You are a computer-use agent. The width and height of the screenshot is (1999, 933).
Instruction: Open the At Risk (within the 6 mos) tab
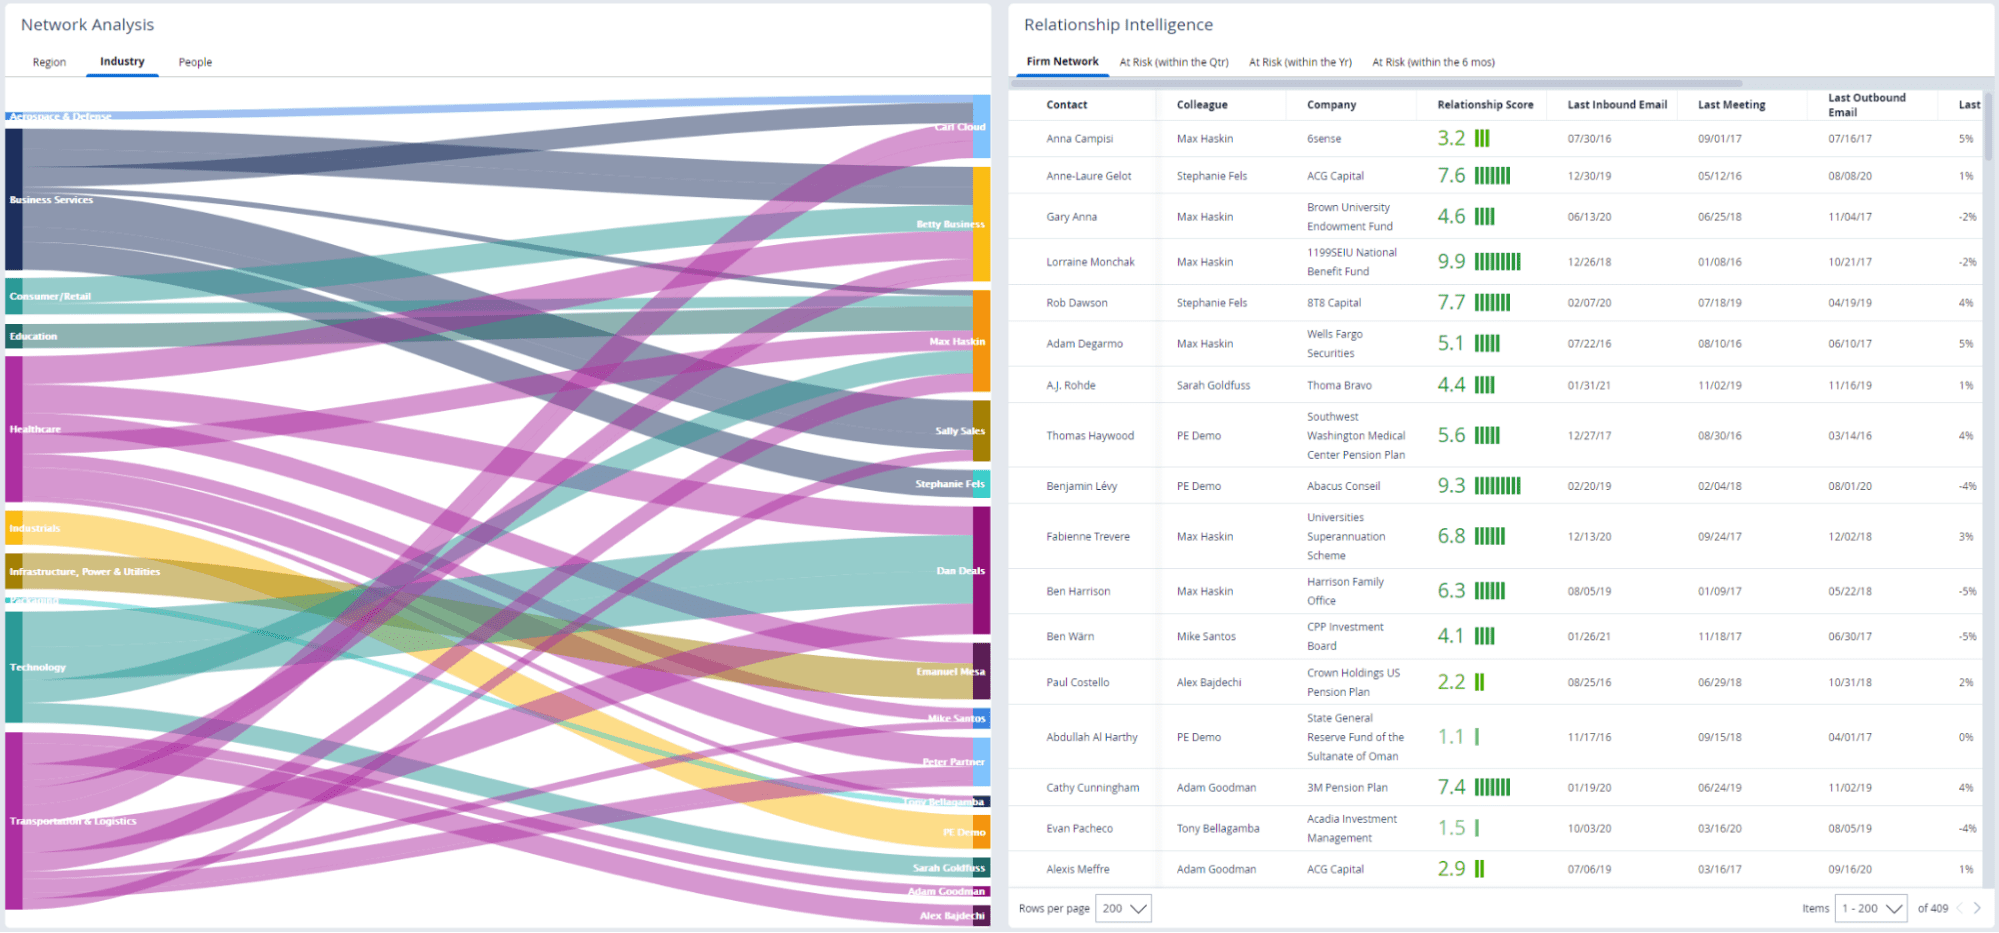point(1433,62)
